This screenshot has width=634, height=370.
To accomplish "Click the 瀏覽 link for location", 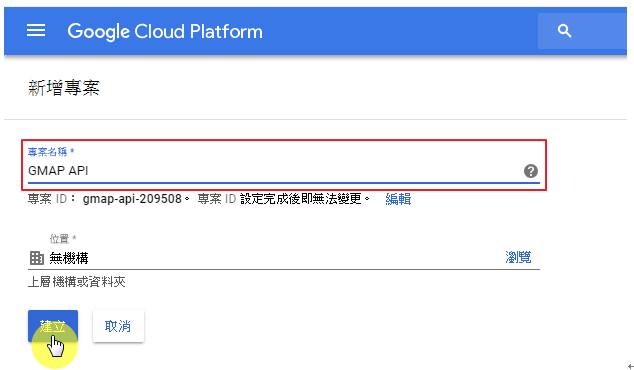I will tap(518, 257).
